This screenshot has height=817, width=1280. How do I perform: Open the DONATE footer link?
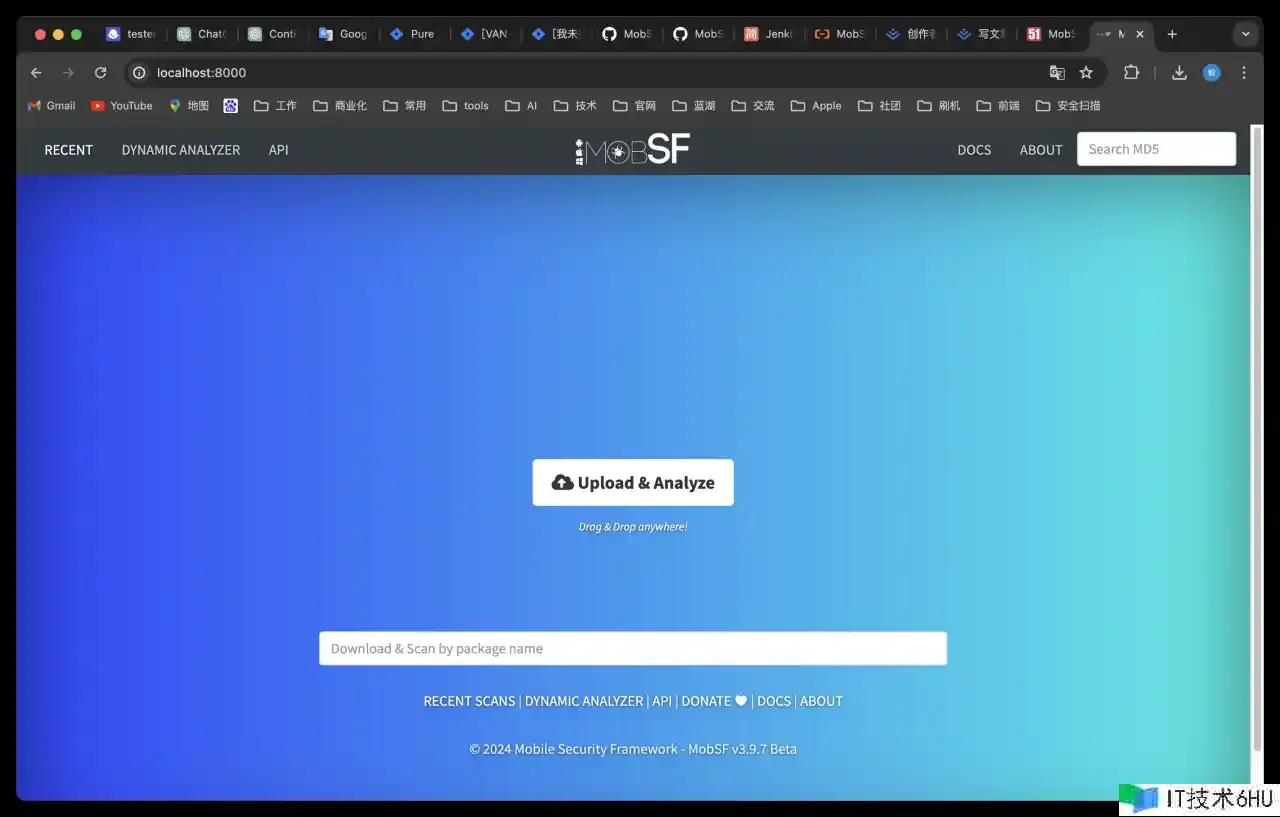pyautogui.click(x=714, y=701)
